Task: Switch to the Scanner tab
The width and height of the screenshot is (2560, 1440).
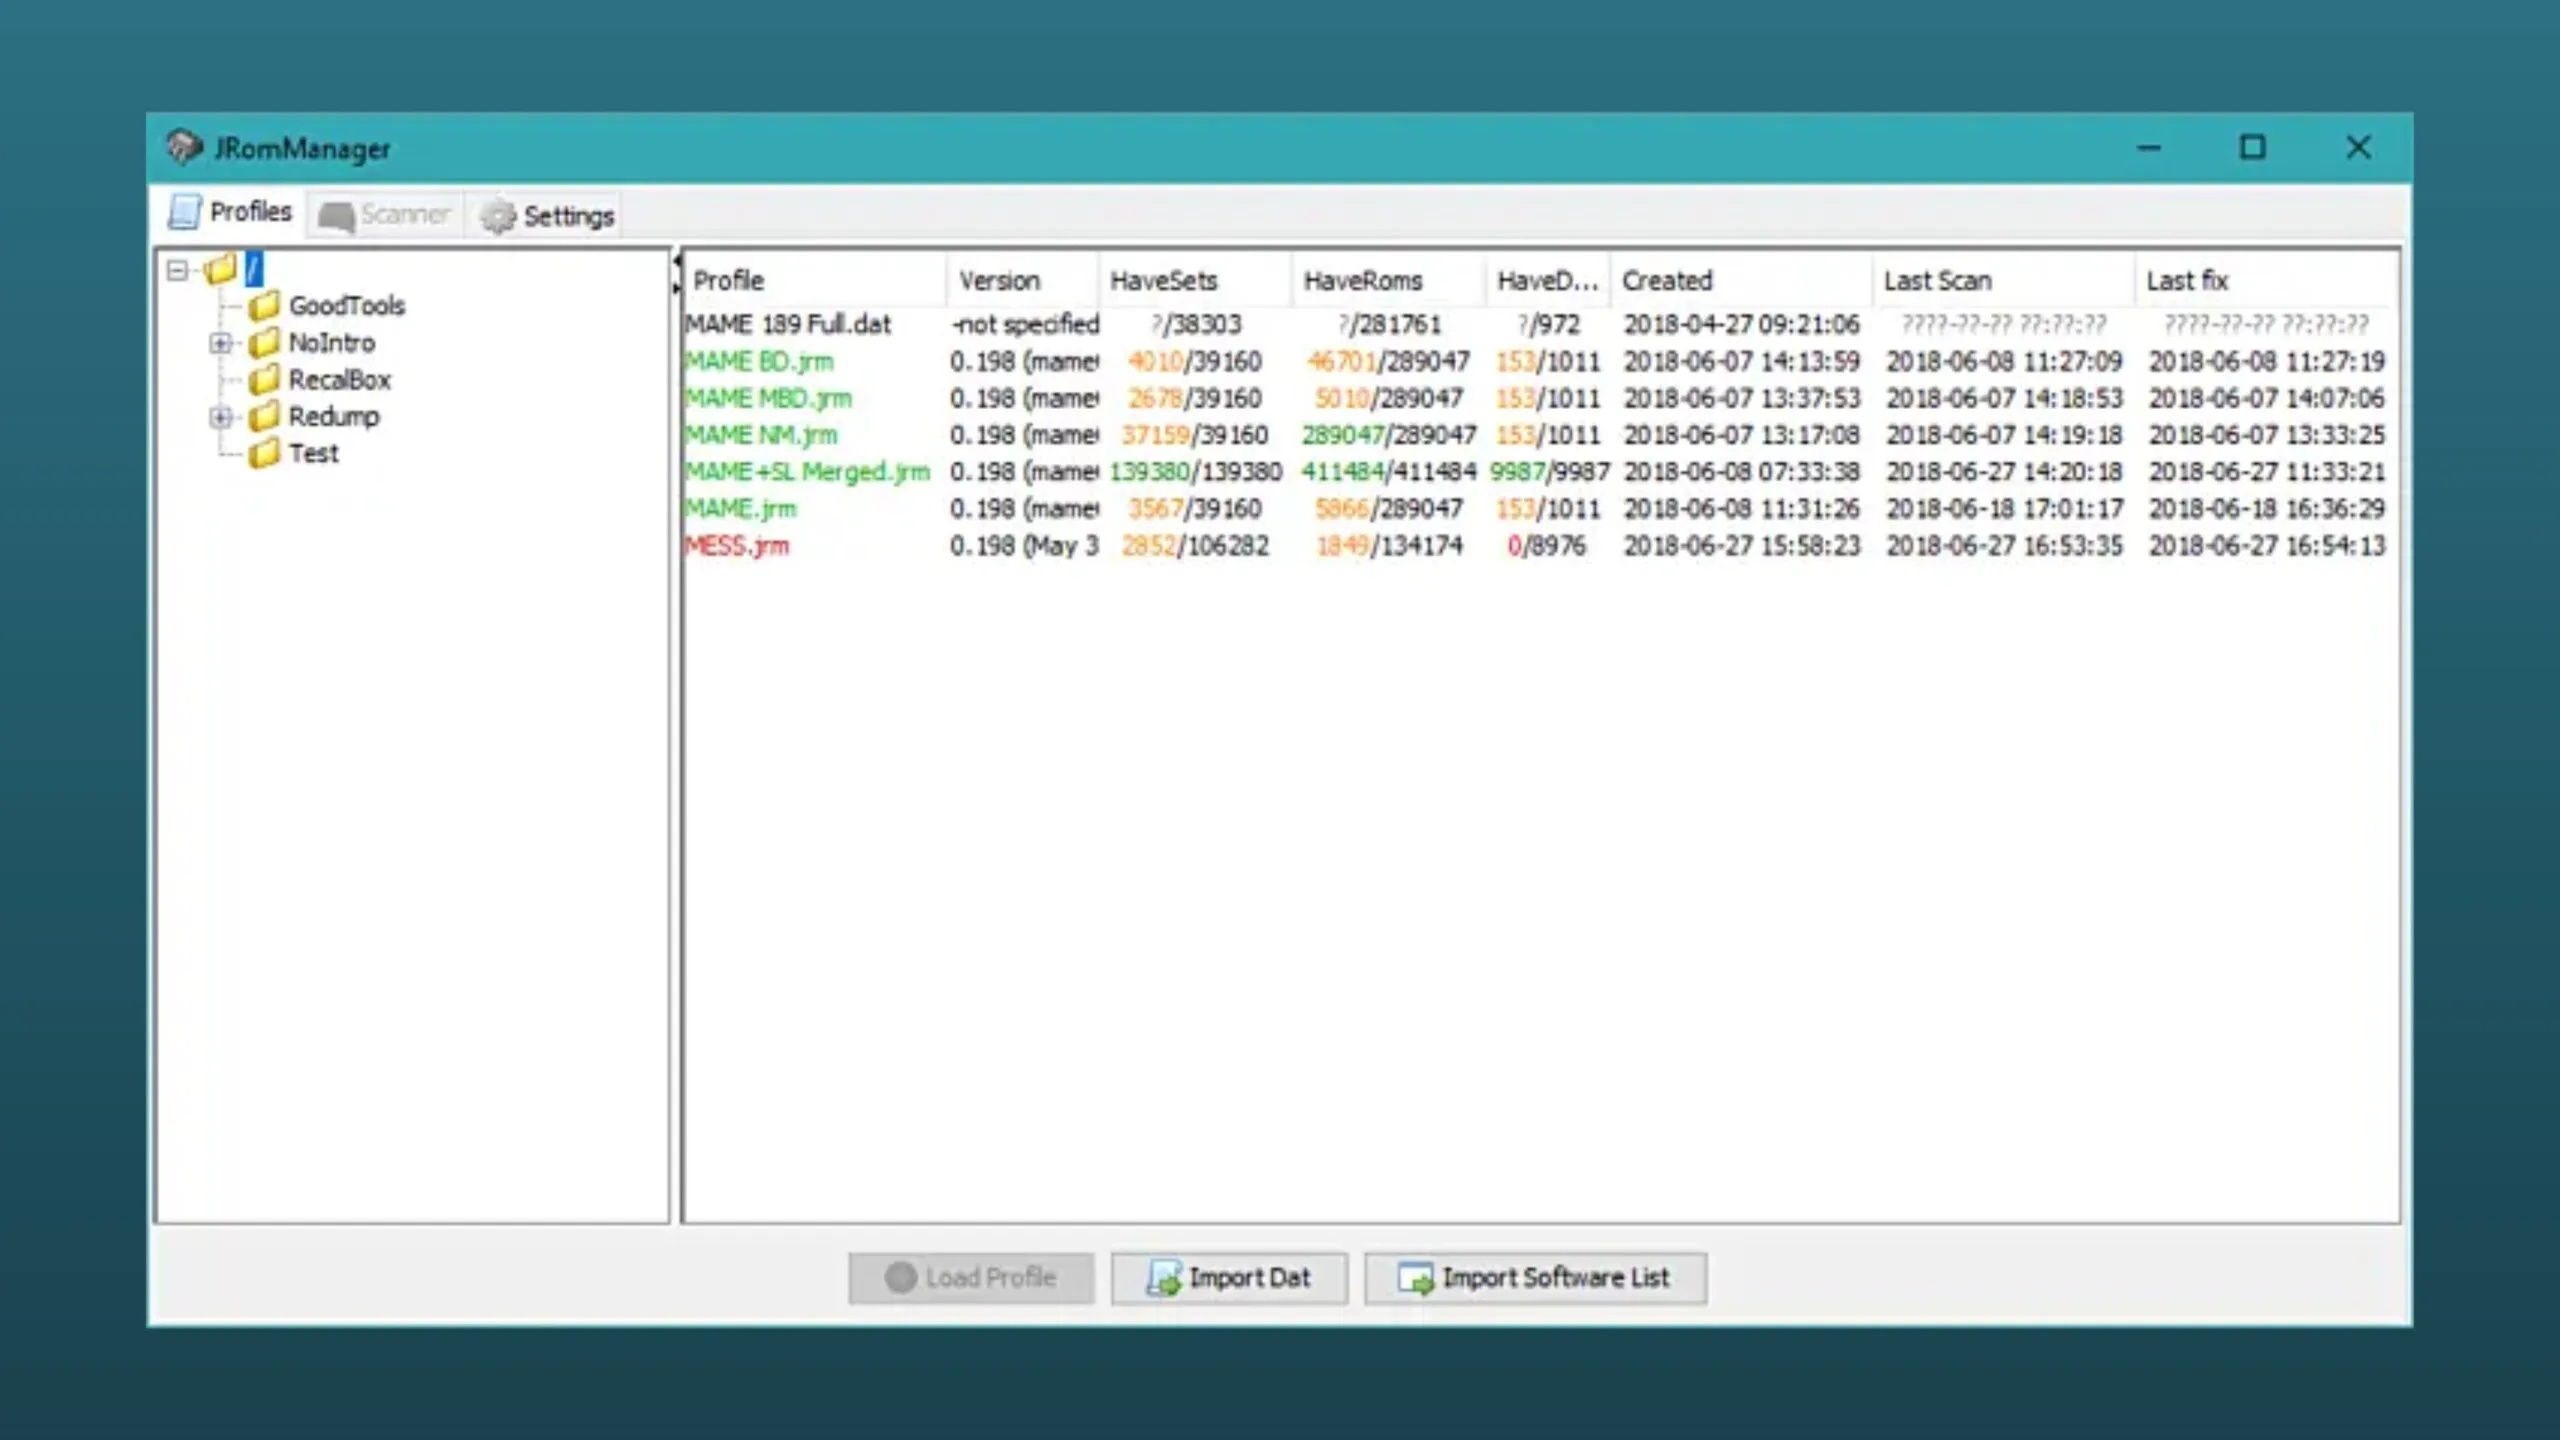Action: click(385, 215)
